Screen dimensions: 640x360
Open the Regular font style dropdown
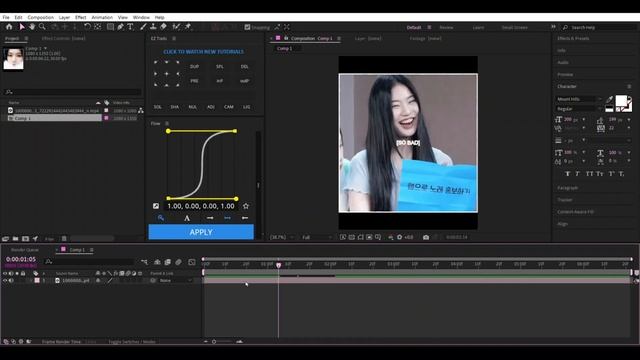(x=579, y=109)
